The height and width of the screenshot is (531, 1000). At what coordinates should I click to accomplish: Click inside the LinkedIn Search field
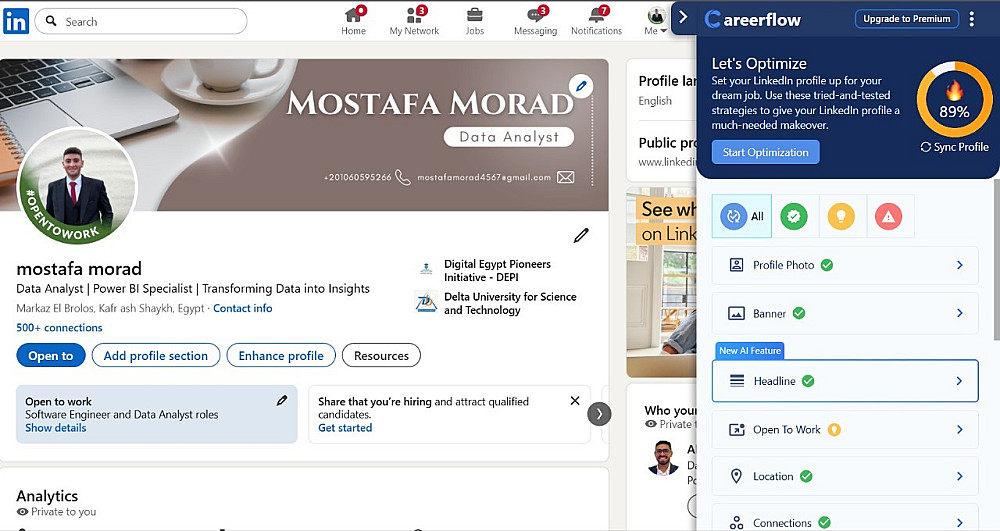coord(141,22)
